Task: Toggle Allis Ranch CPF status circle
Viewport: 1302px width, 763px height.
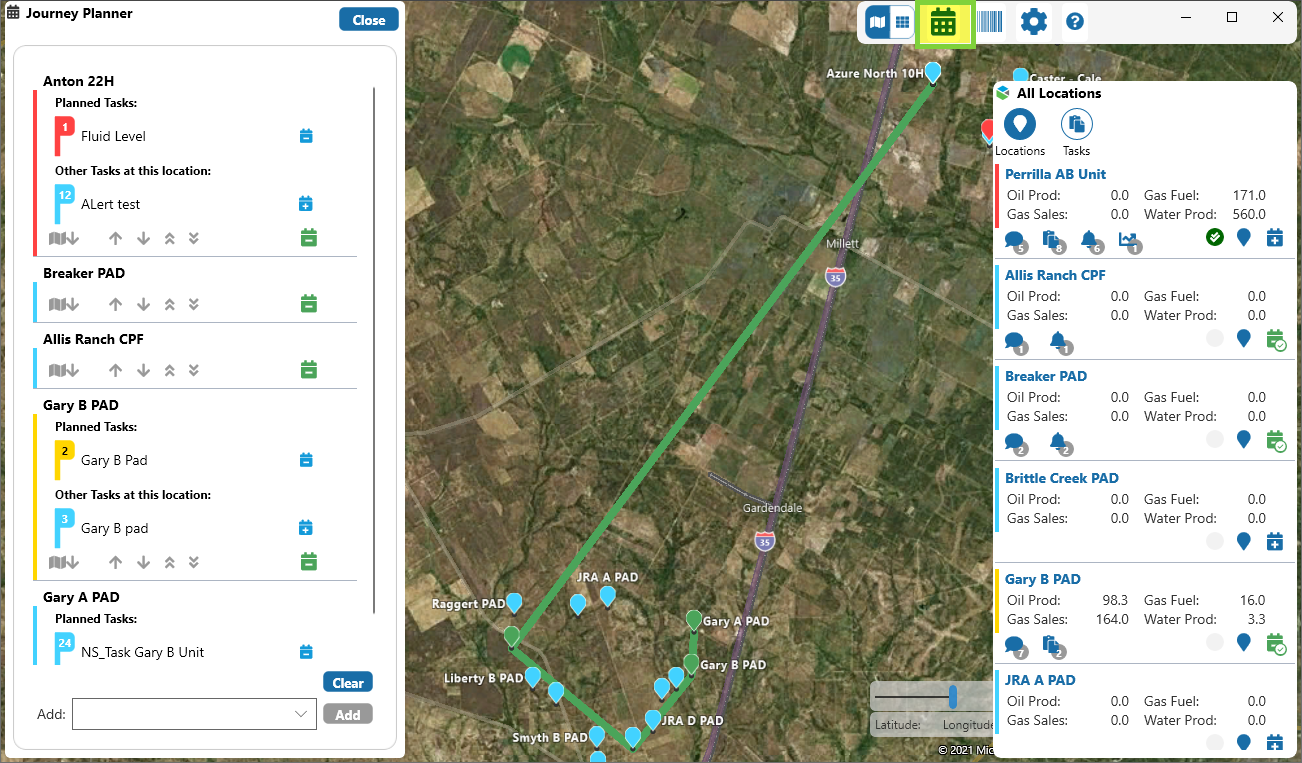Action: pos(1215,338)
